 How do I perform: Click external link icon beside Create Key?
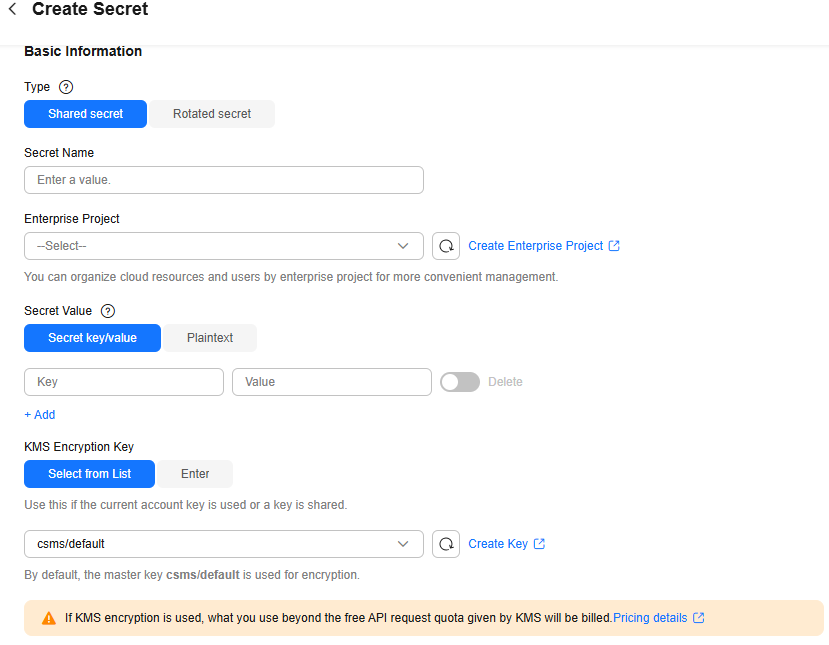(539, 544)
